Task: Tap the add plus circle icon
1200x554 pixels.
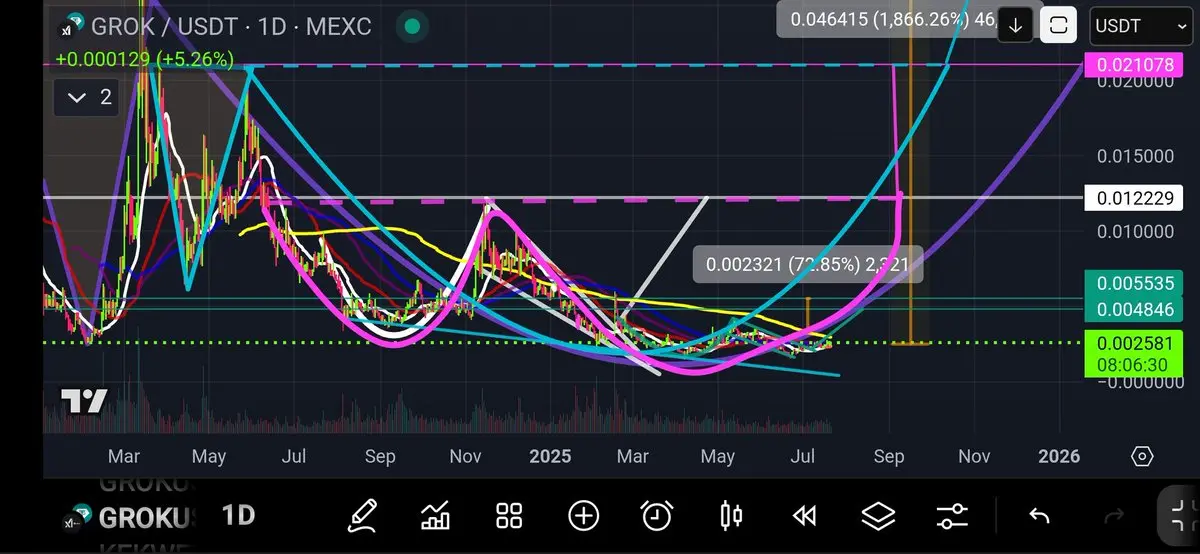Action: click(x=583, y=516)
